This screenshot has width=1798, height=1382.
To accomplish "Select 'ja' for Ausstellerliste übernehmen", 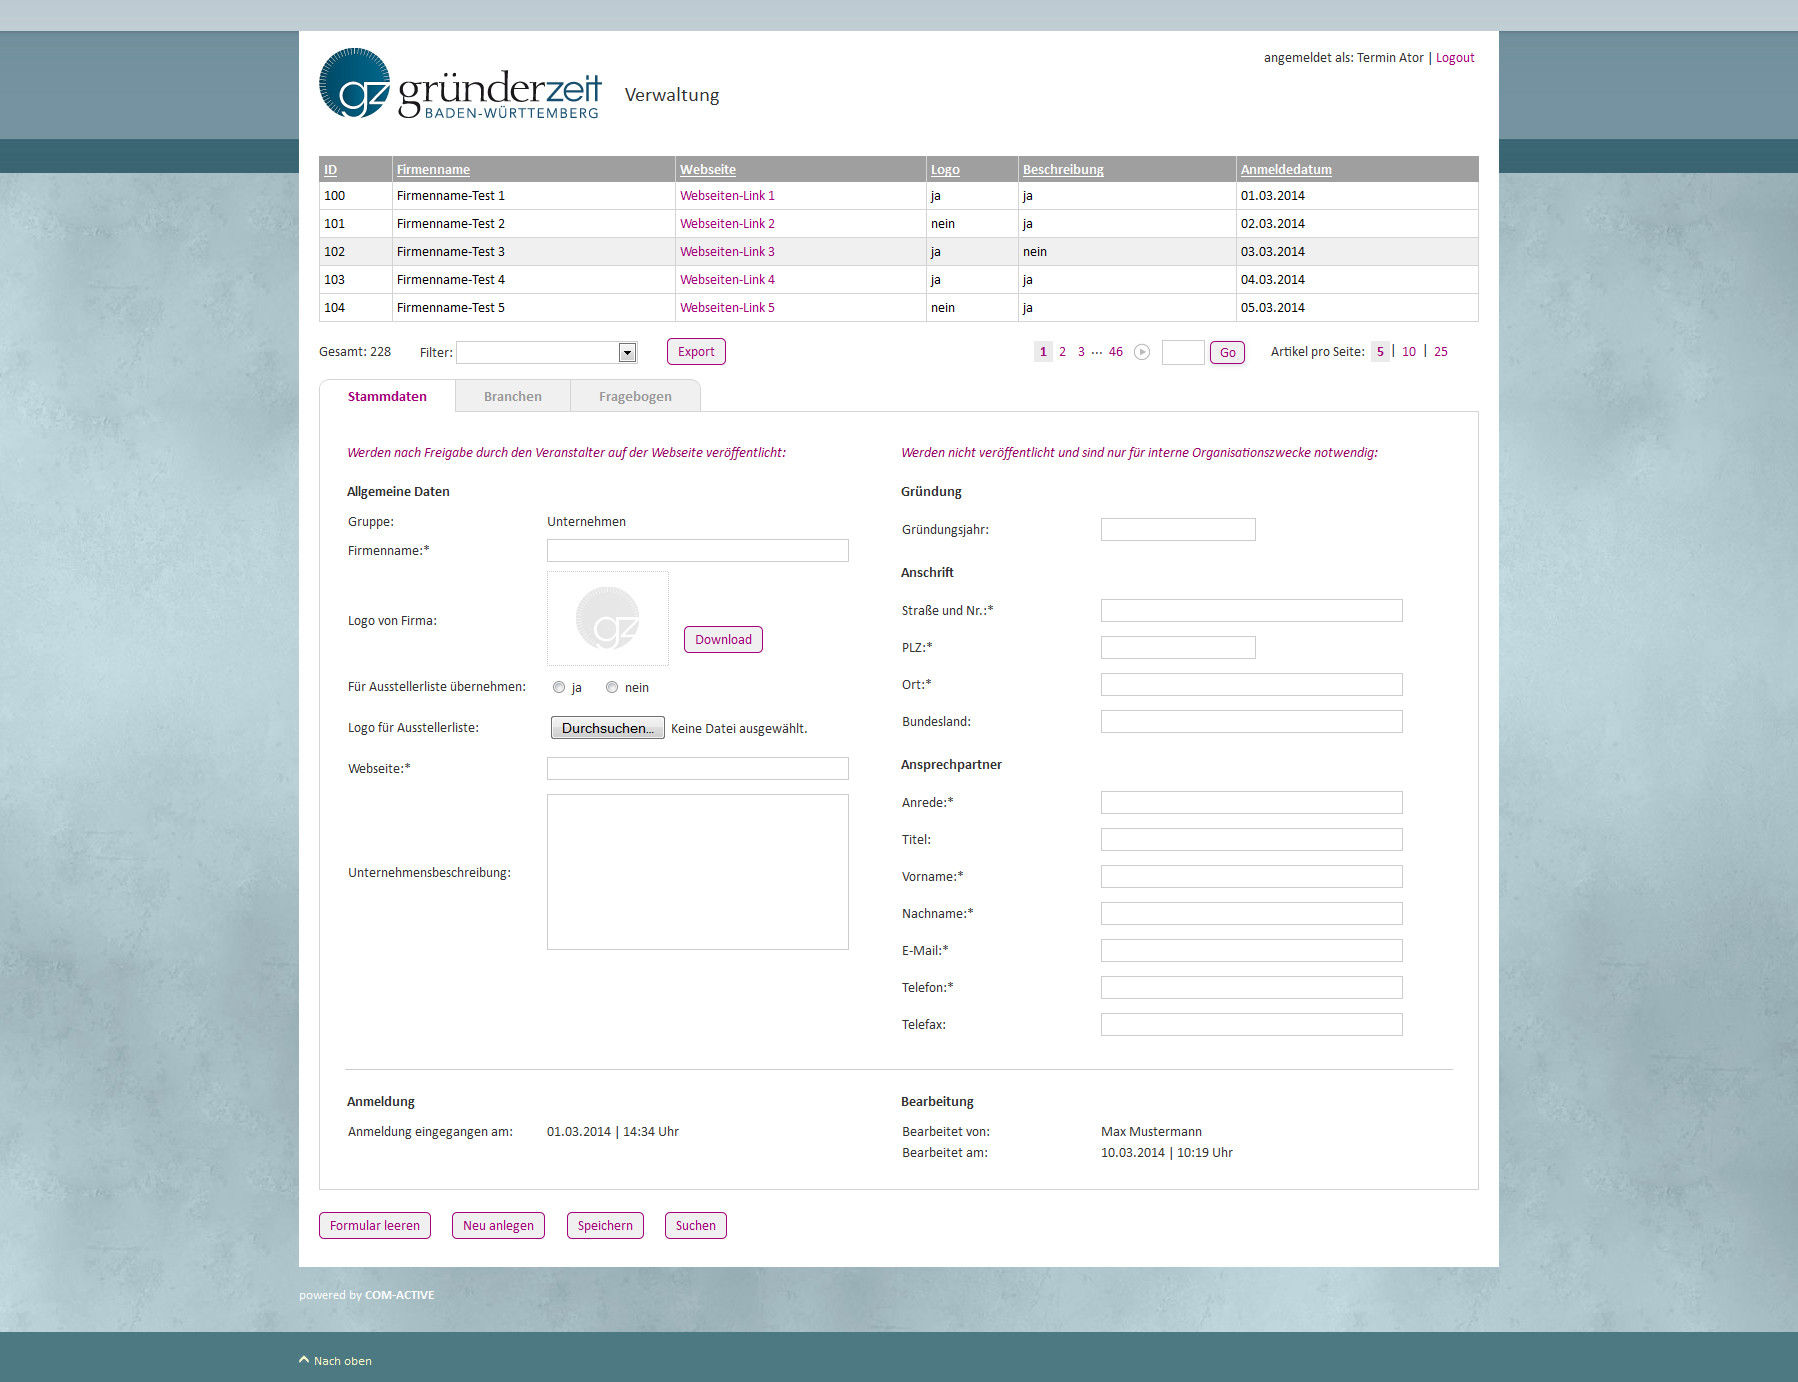I will tap(559, 687).
